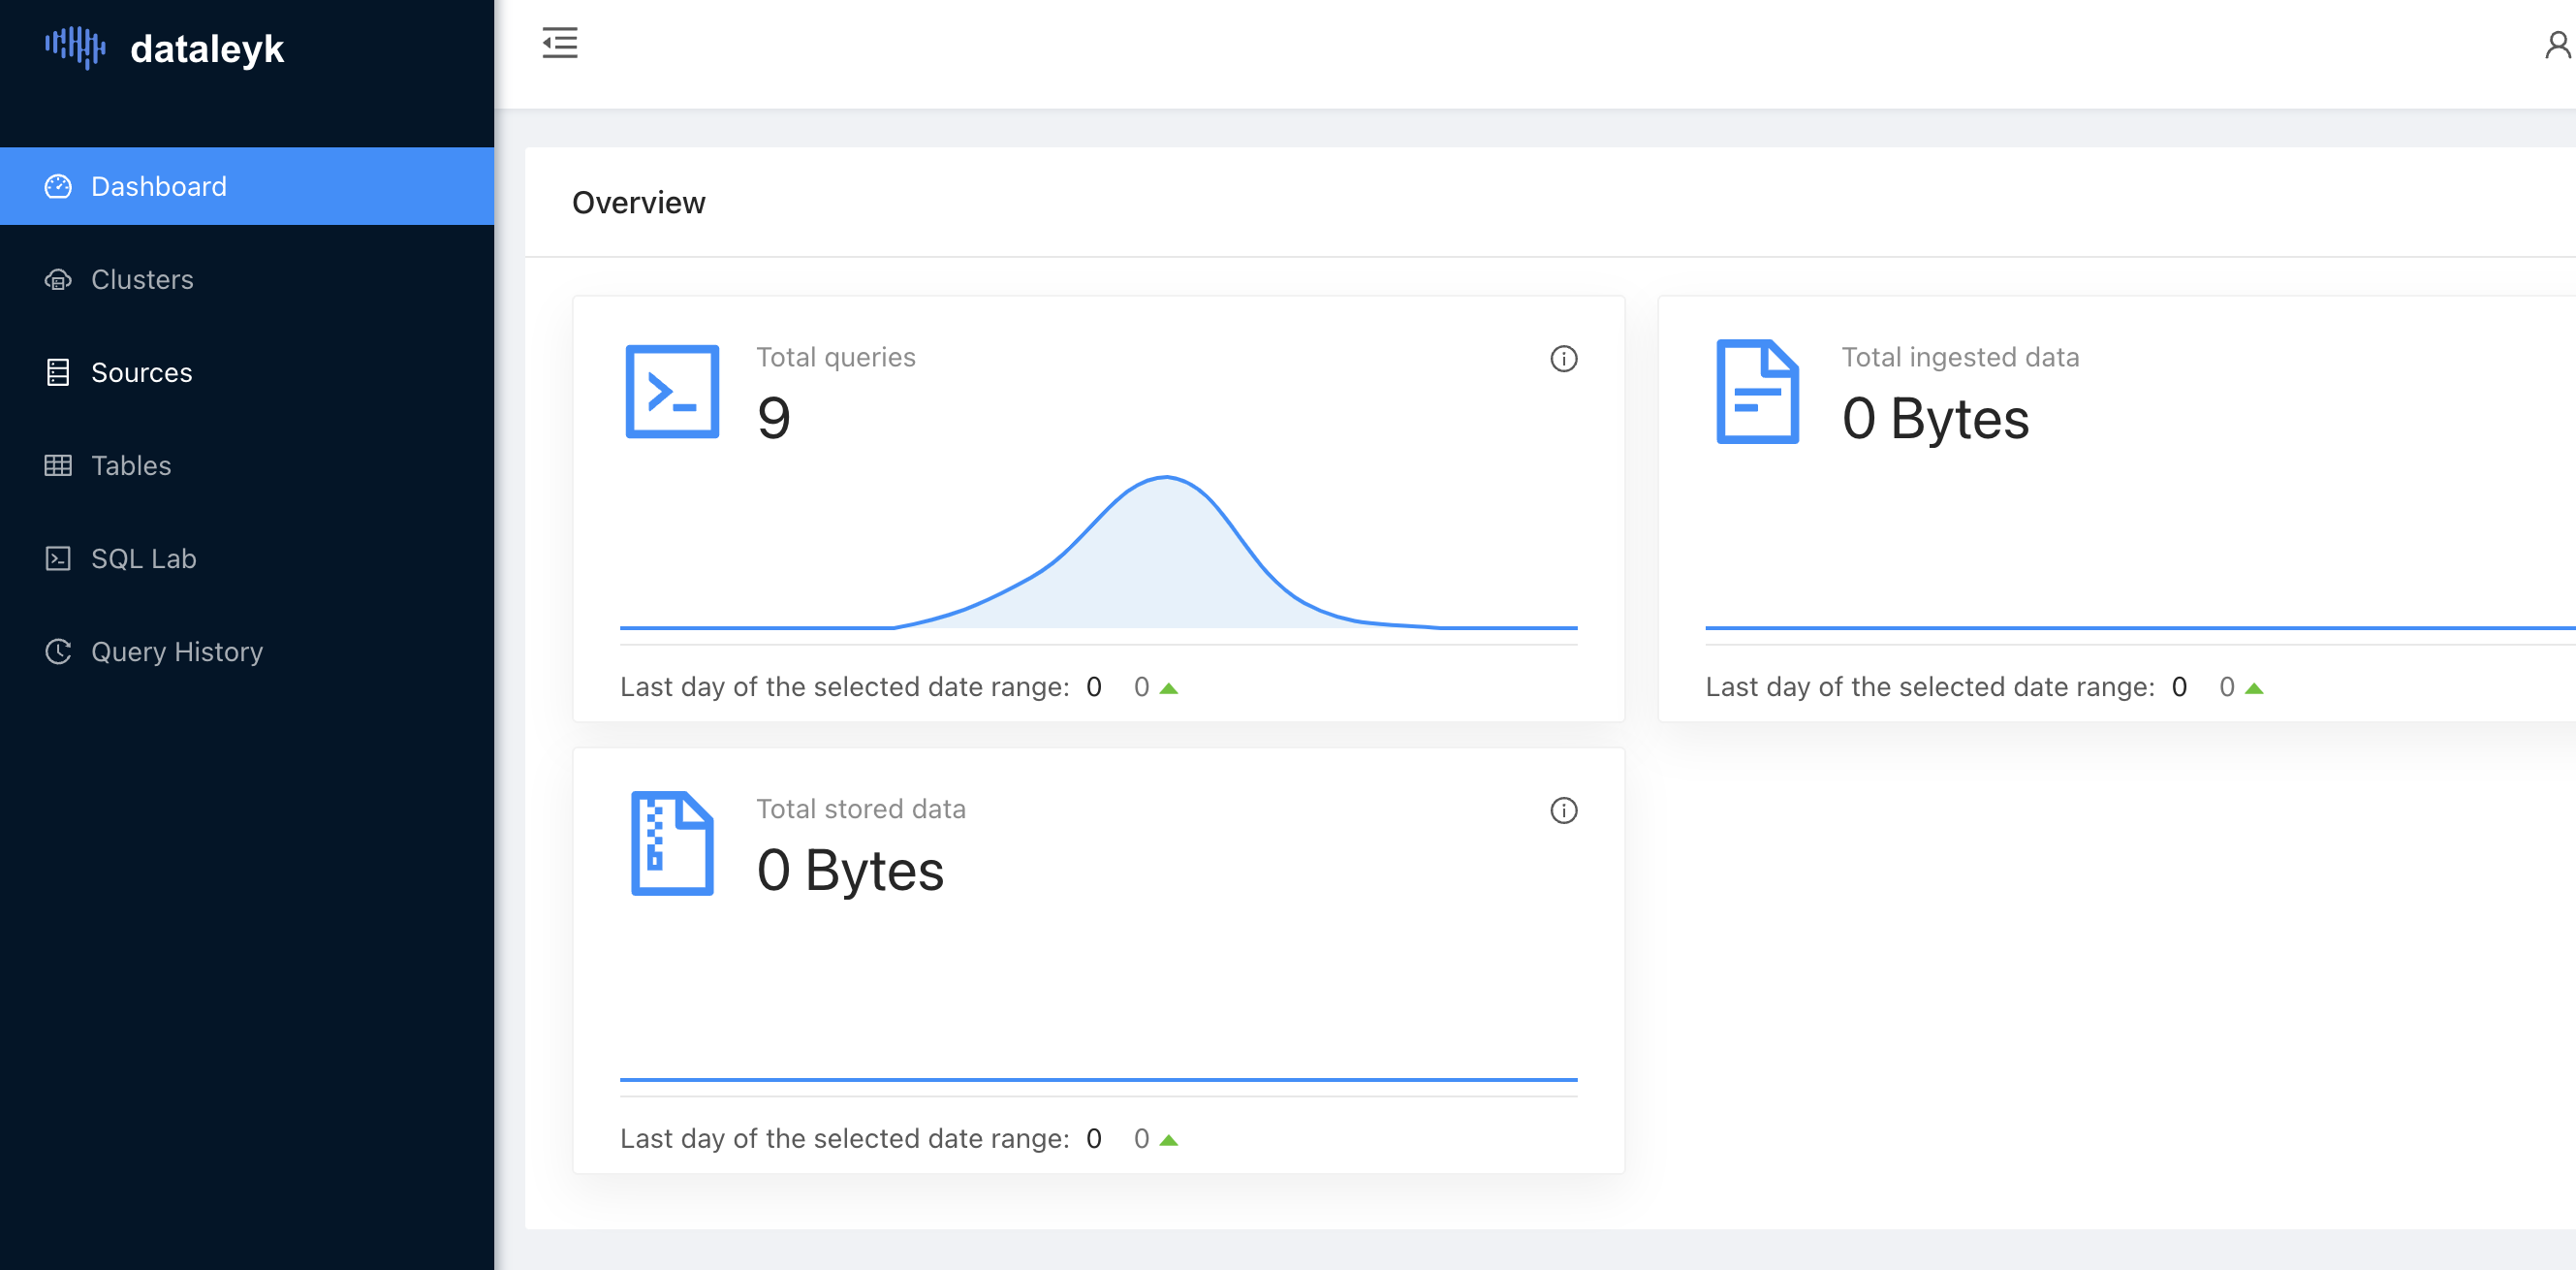
Task: Click the dataleyk brand name
Action: pos(207,49)
